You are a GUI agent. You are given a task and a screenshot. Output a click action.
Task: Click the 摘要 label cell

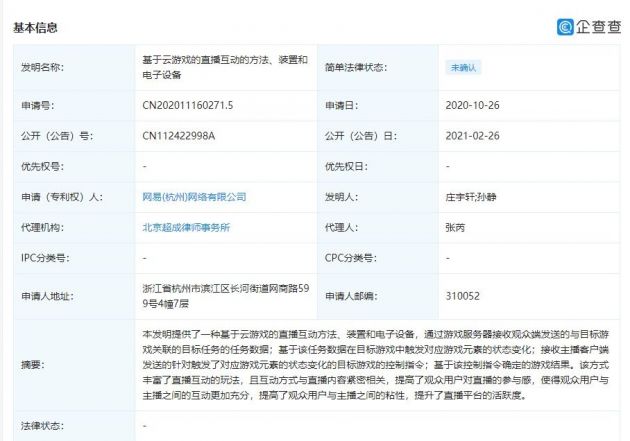(74, 365)
